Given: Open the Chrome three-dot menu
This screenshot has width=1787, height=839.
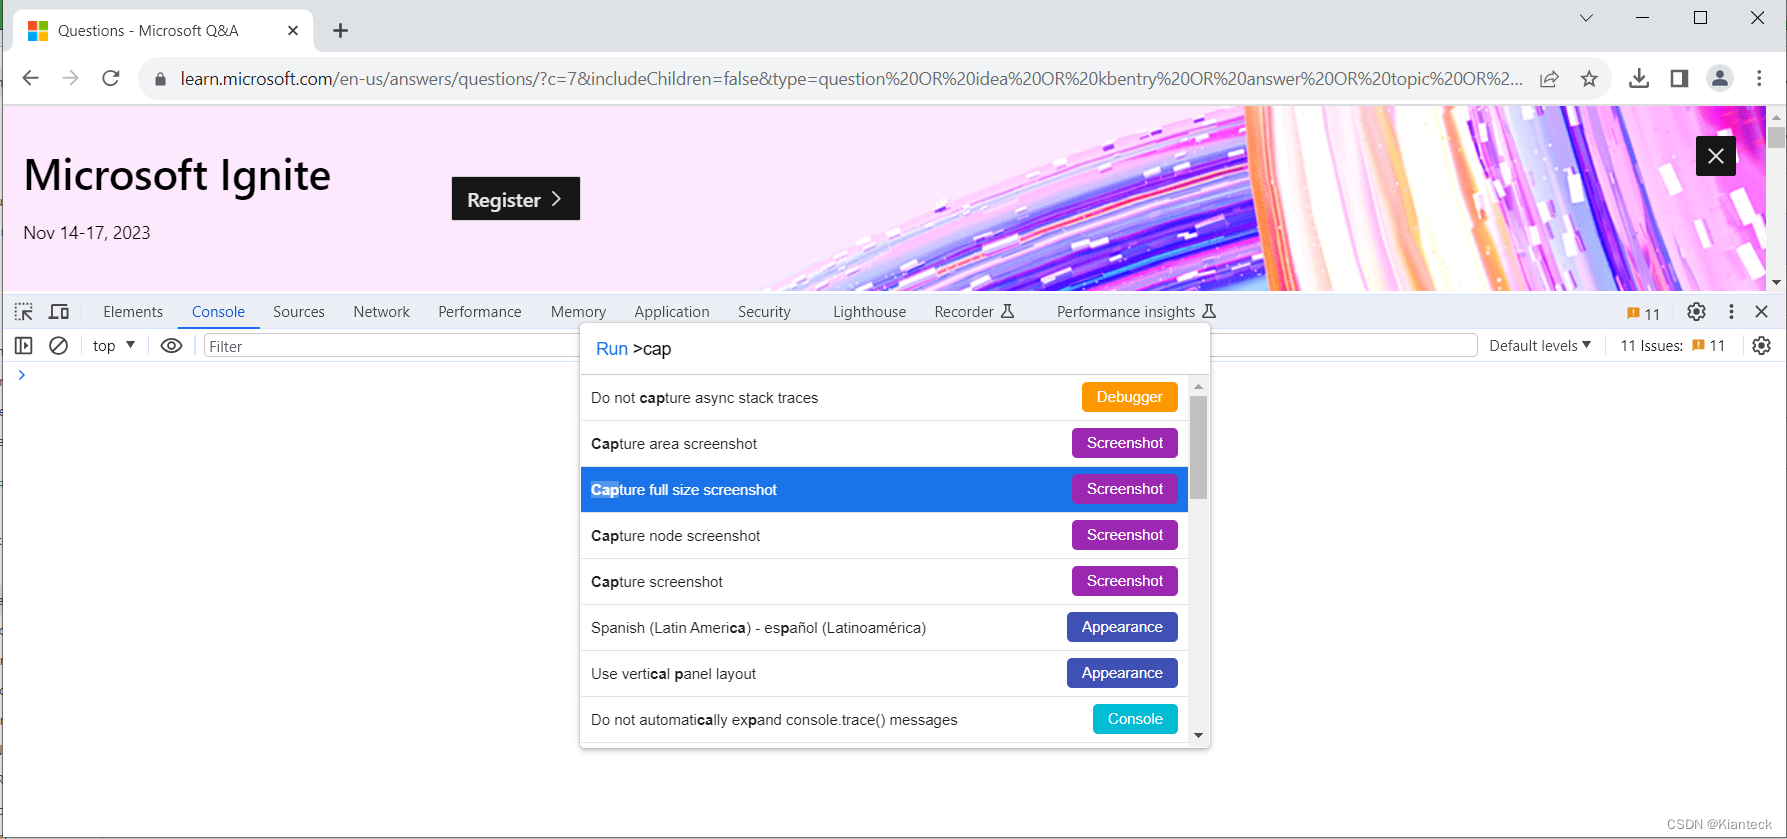Looking at the screenshot, I should (x=1760, y=78).
